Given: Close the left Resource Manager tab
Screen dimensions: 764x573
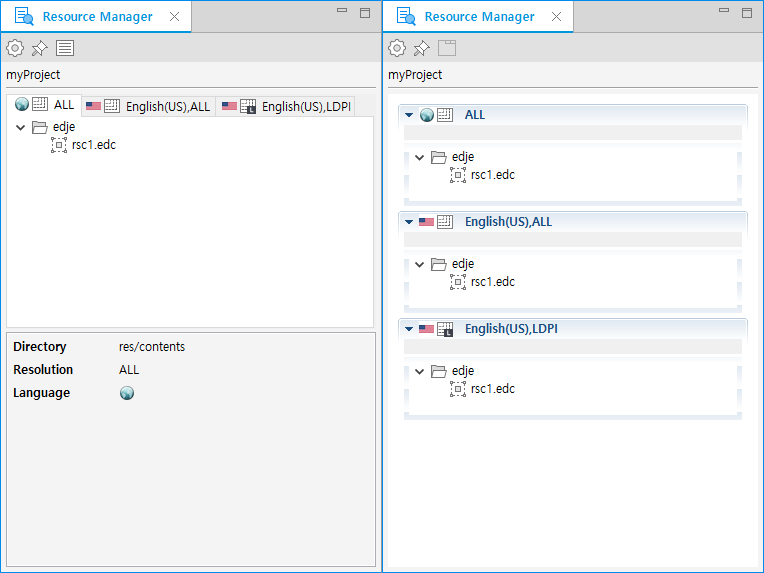Looking at the screenshot, I should [175, 17].
